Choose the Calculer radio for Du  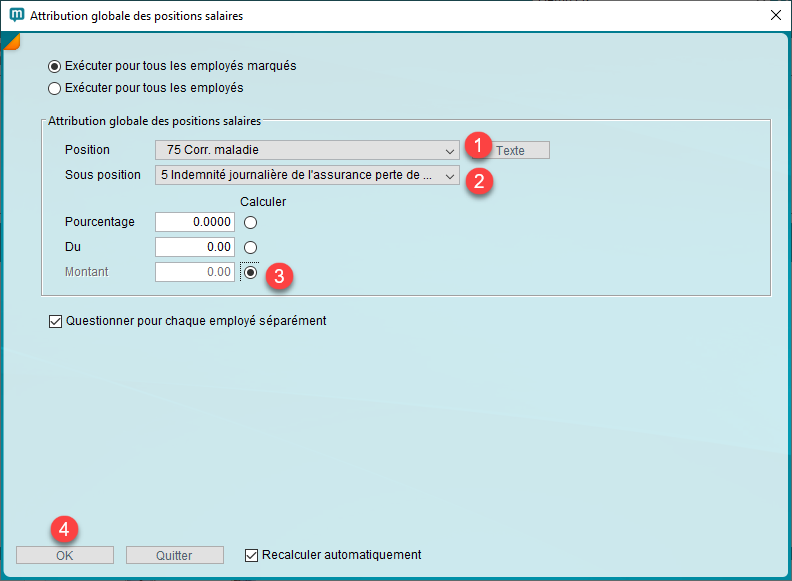point(251,247)
